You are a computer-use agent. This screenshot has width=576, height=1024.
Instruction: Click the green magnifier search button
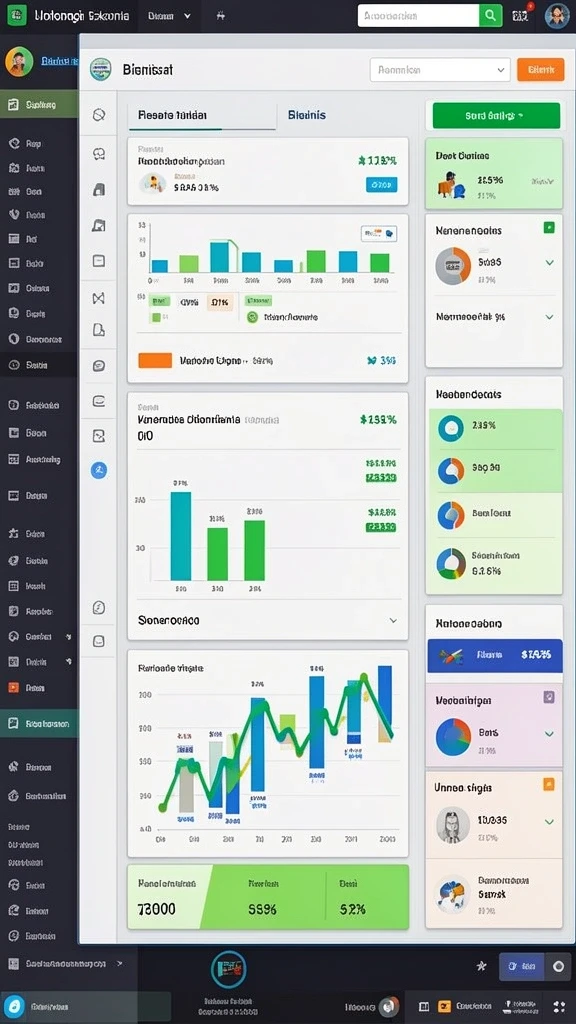(x=490, y=16)
